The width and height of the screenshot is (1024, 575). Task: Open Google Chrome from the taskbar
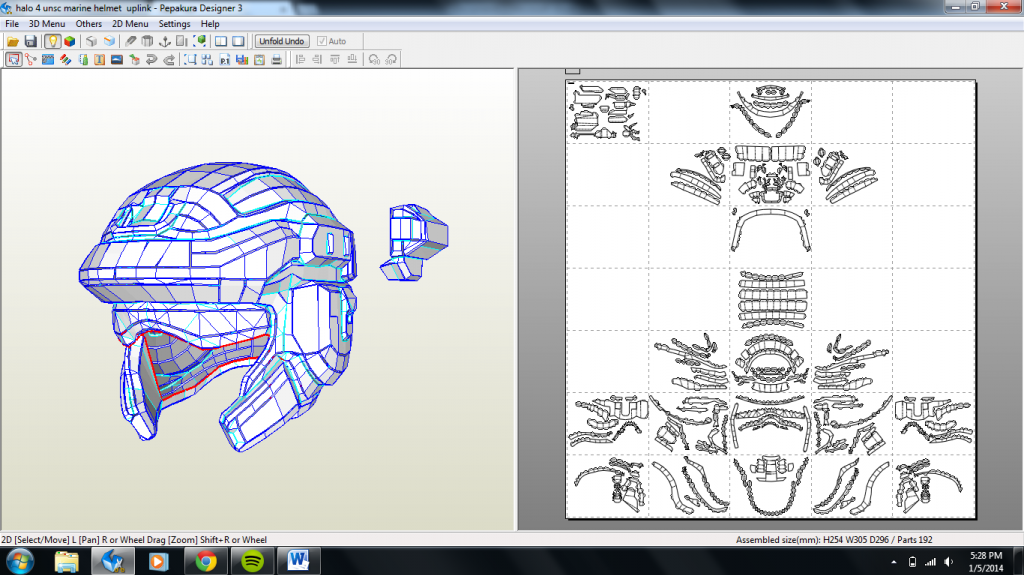(206, 561)
